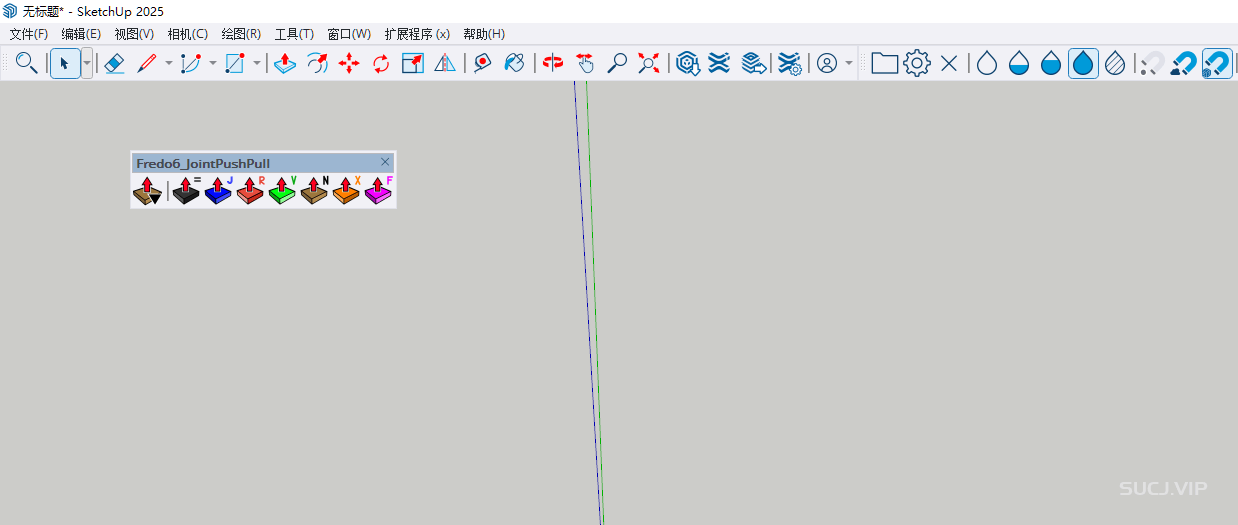Select the brown 'N' Normal Push Pull tool
The image size is (1238, 525).
[314, 190]
